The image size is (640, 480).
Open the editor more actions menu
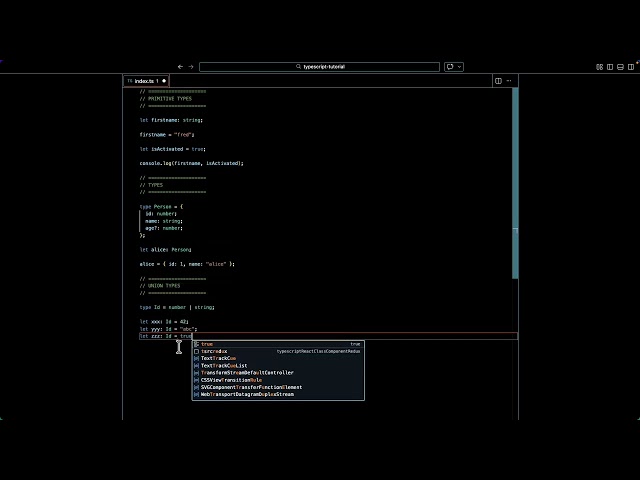point(509,81)
